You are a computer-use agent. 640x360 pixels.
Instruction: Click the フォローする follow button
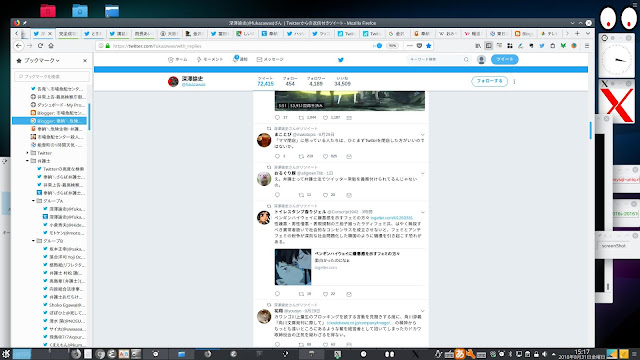pos(489,81)
